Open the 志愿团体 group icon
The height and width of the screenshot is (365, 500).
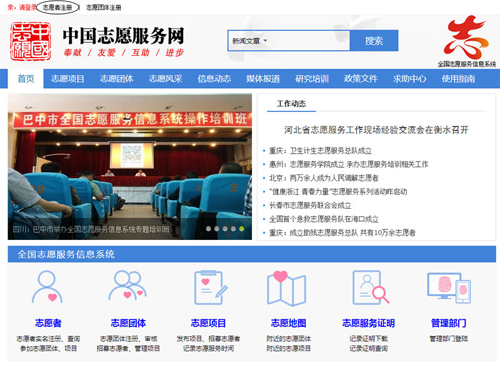tap(128, 285)
